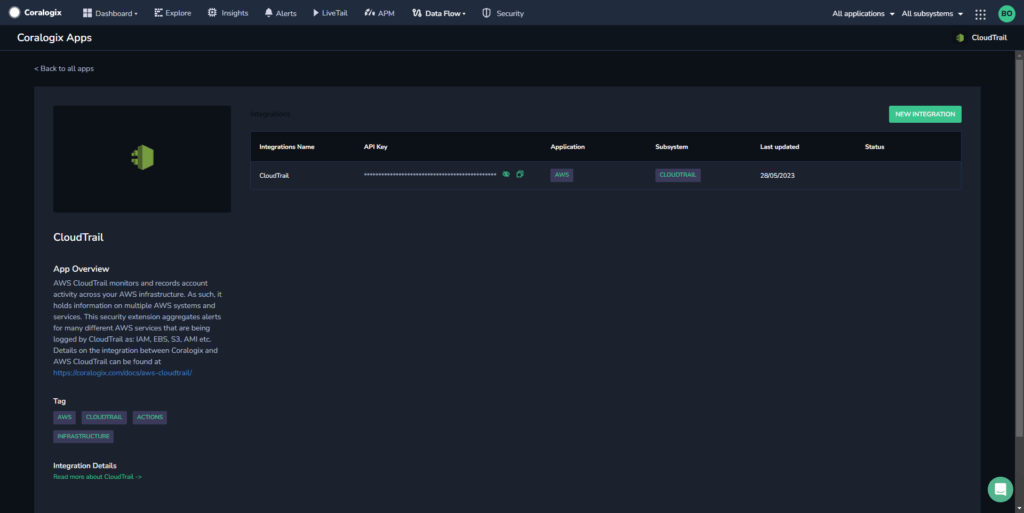Click the Last updated column header
Image resolution: width=1024 pixels, height=513 pixels.
click(x=779, y=147)
